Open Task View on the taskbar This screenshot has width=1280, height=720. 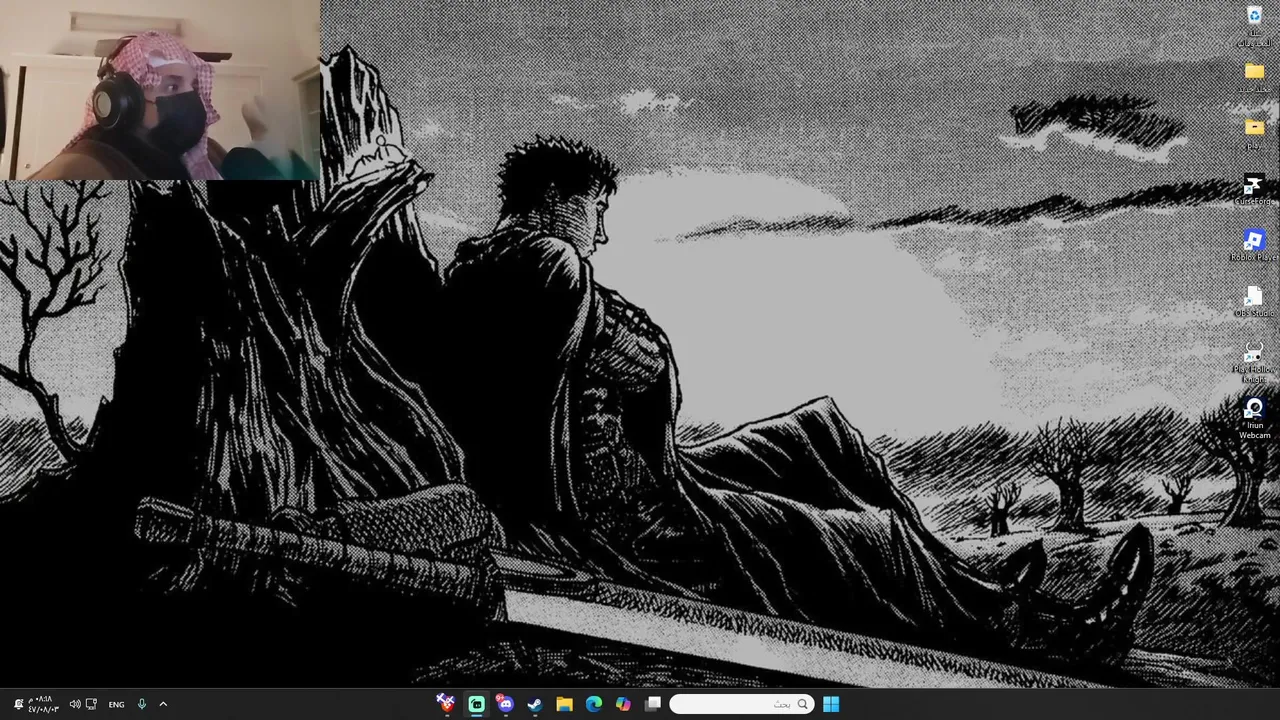pos(653,704)
